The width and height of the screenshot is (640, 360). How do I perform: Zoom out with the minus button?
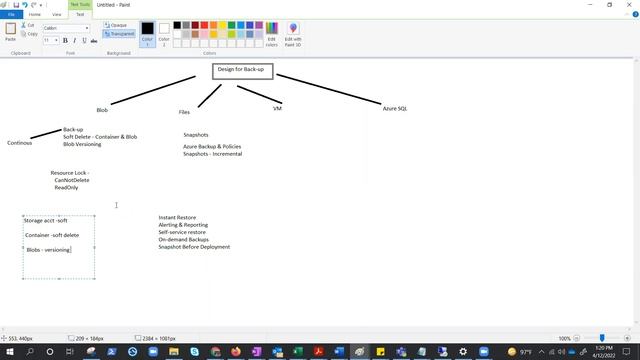pyautogui.click(x=576, y=338)
